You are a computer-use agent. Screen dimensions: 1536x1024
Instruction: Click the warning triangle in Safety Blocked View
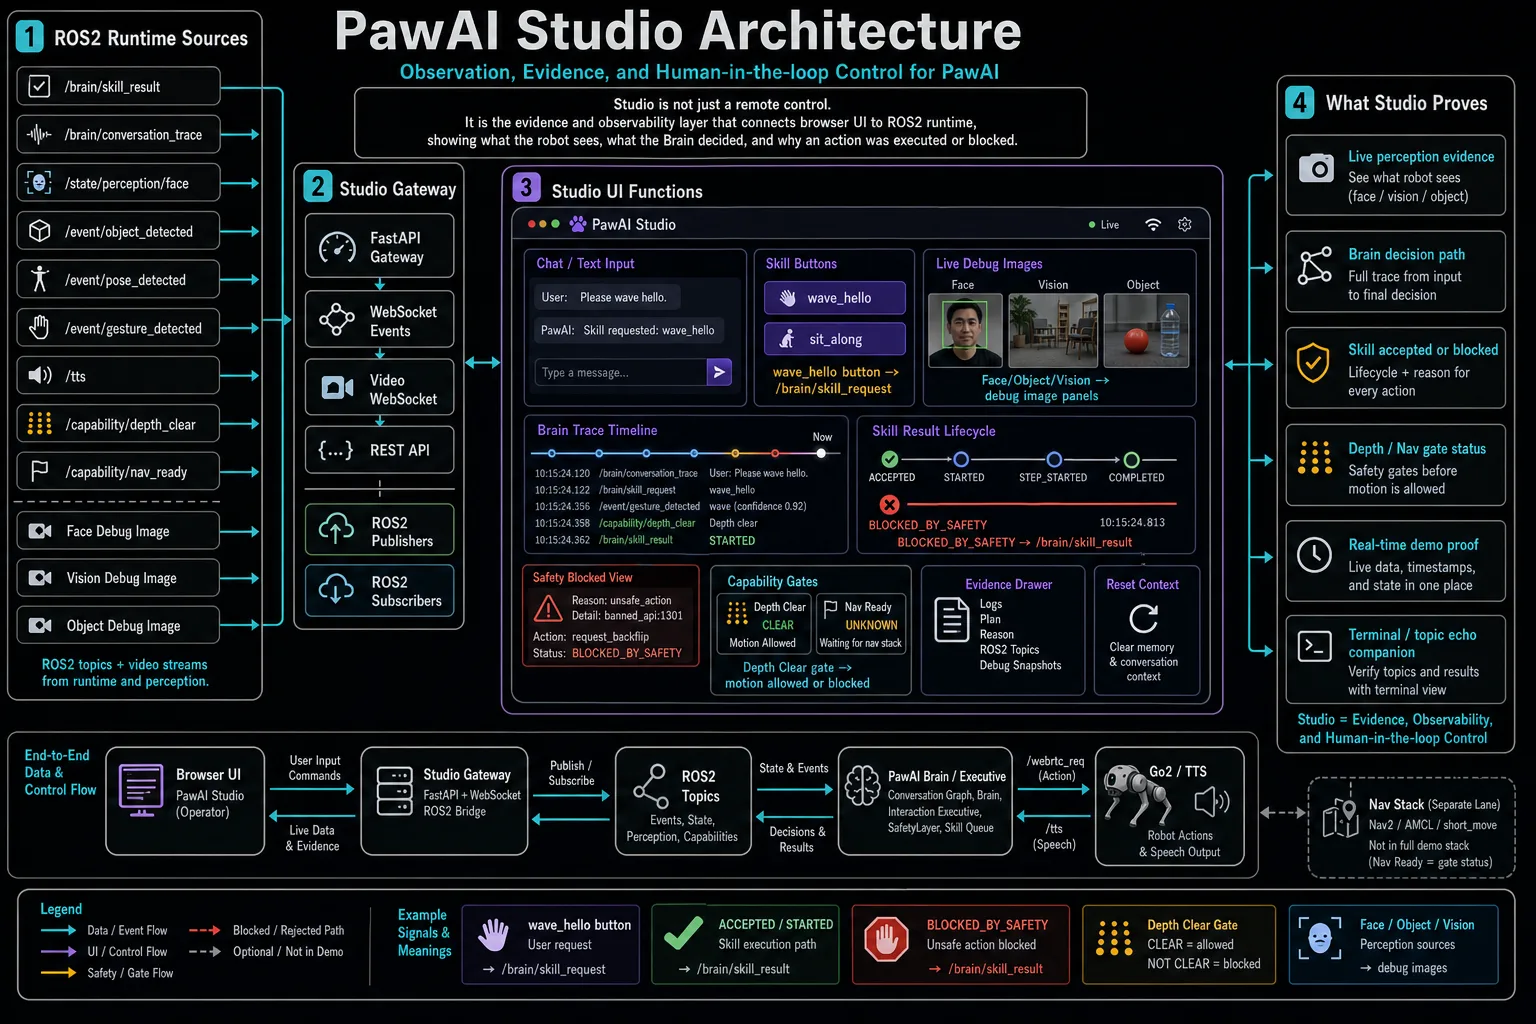coord(548,608)
